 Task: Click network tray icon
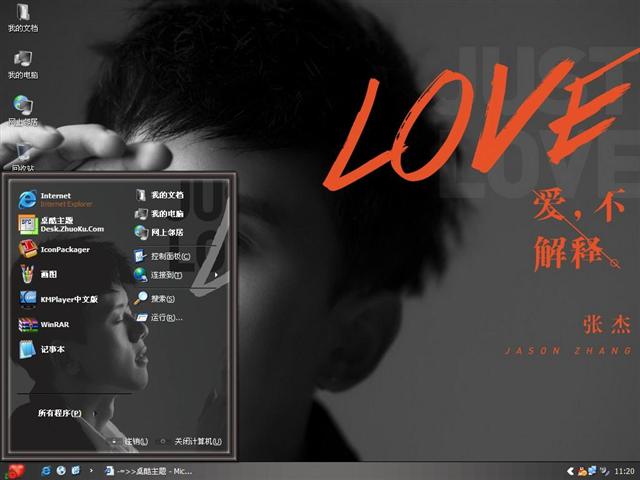tap(592, 471)
